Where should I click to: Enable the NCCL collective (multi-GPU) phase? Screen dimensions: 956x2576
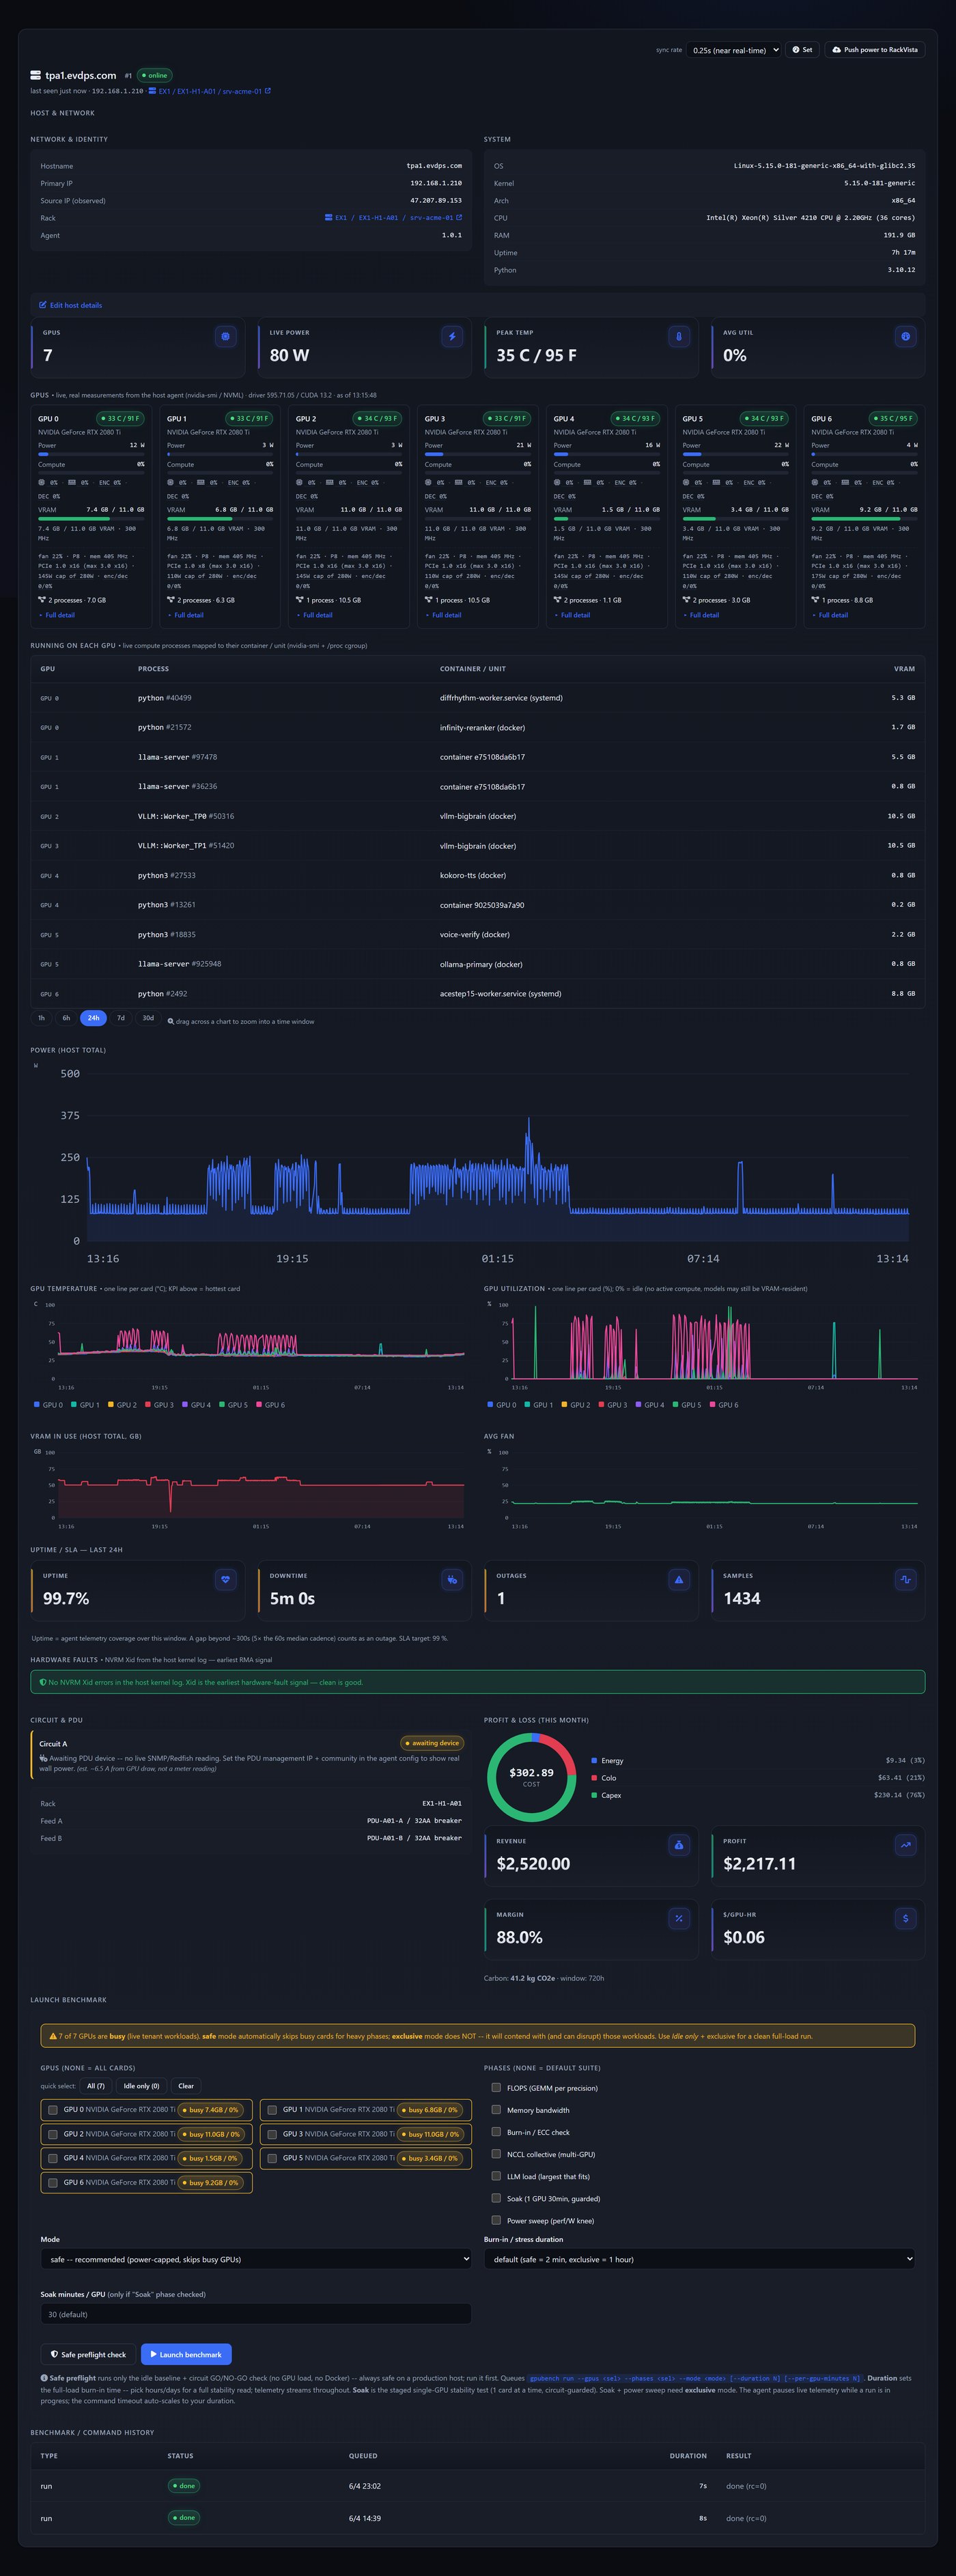(496, 2154)
